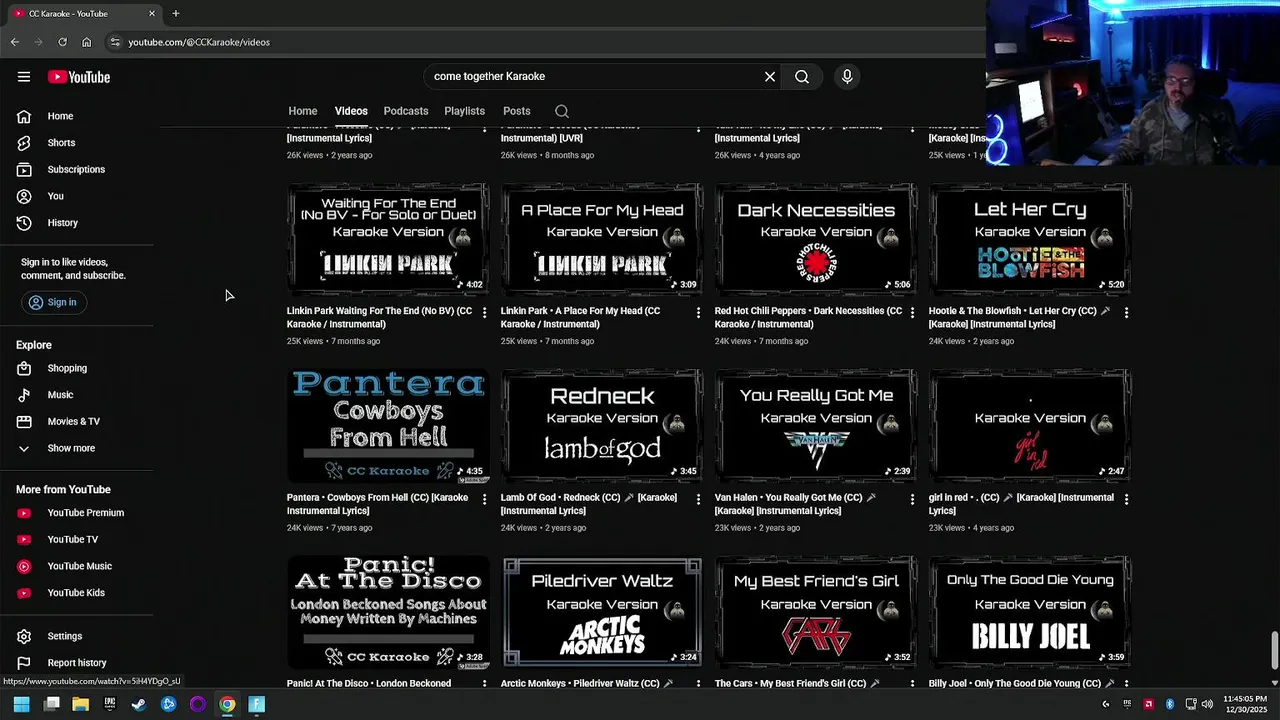Open the YouTube hamburger guide menu

tap(24, 77)
